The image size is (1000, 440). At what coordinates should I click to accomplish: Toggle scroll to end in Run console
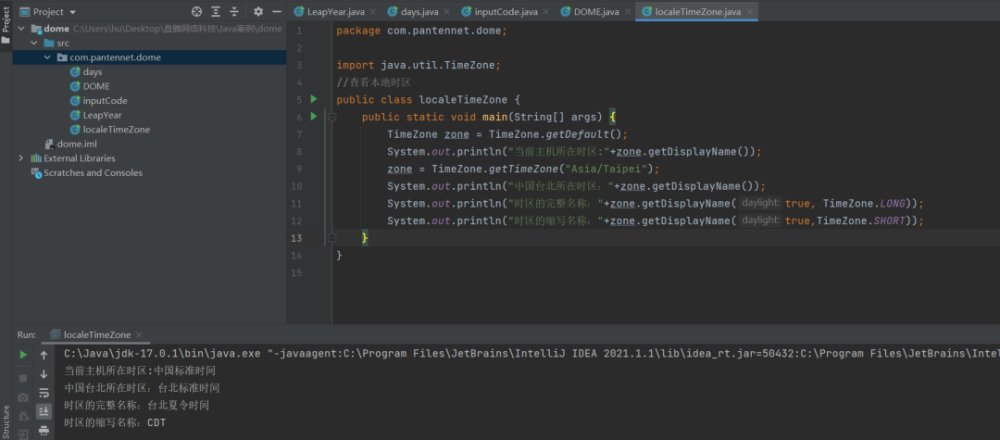click(x=44, y=411)
